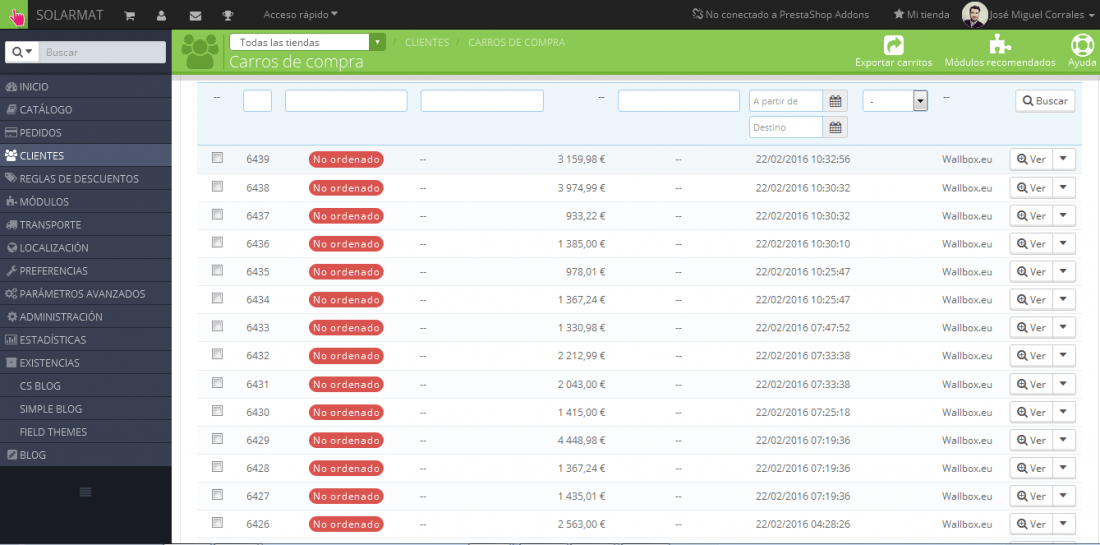View cart 6436 with Ver button
The height and width of the screenshot is (545, 1100).
[1031, 243]
